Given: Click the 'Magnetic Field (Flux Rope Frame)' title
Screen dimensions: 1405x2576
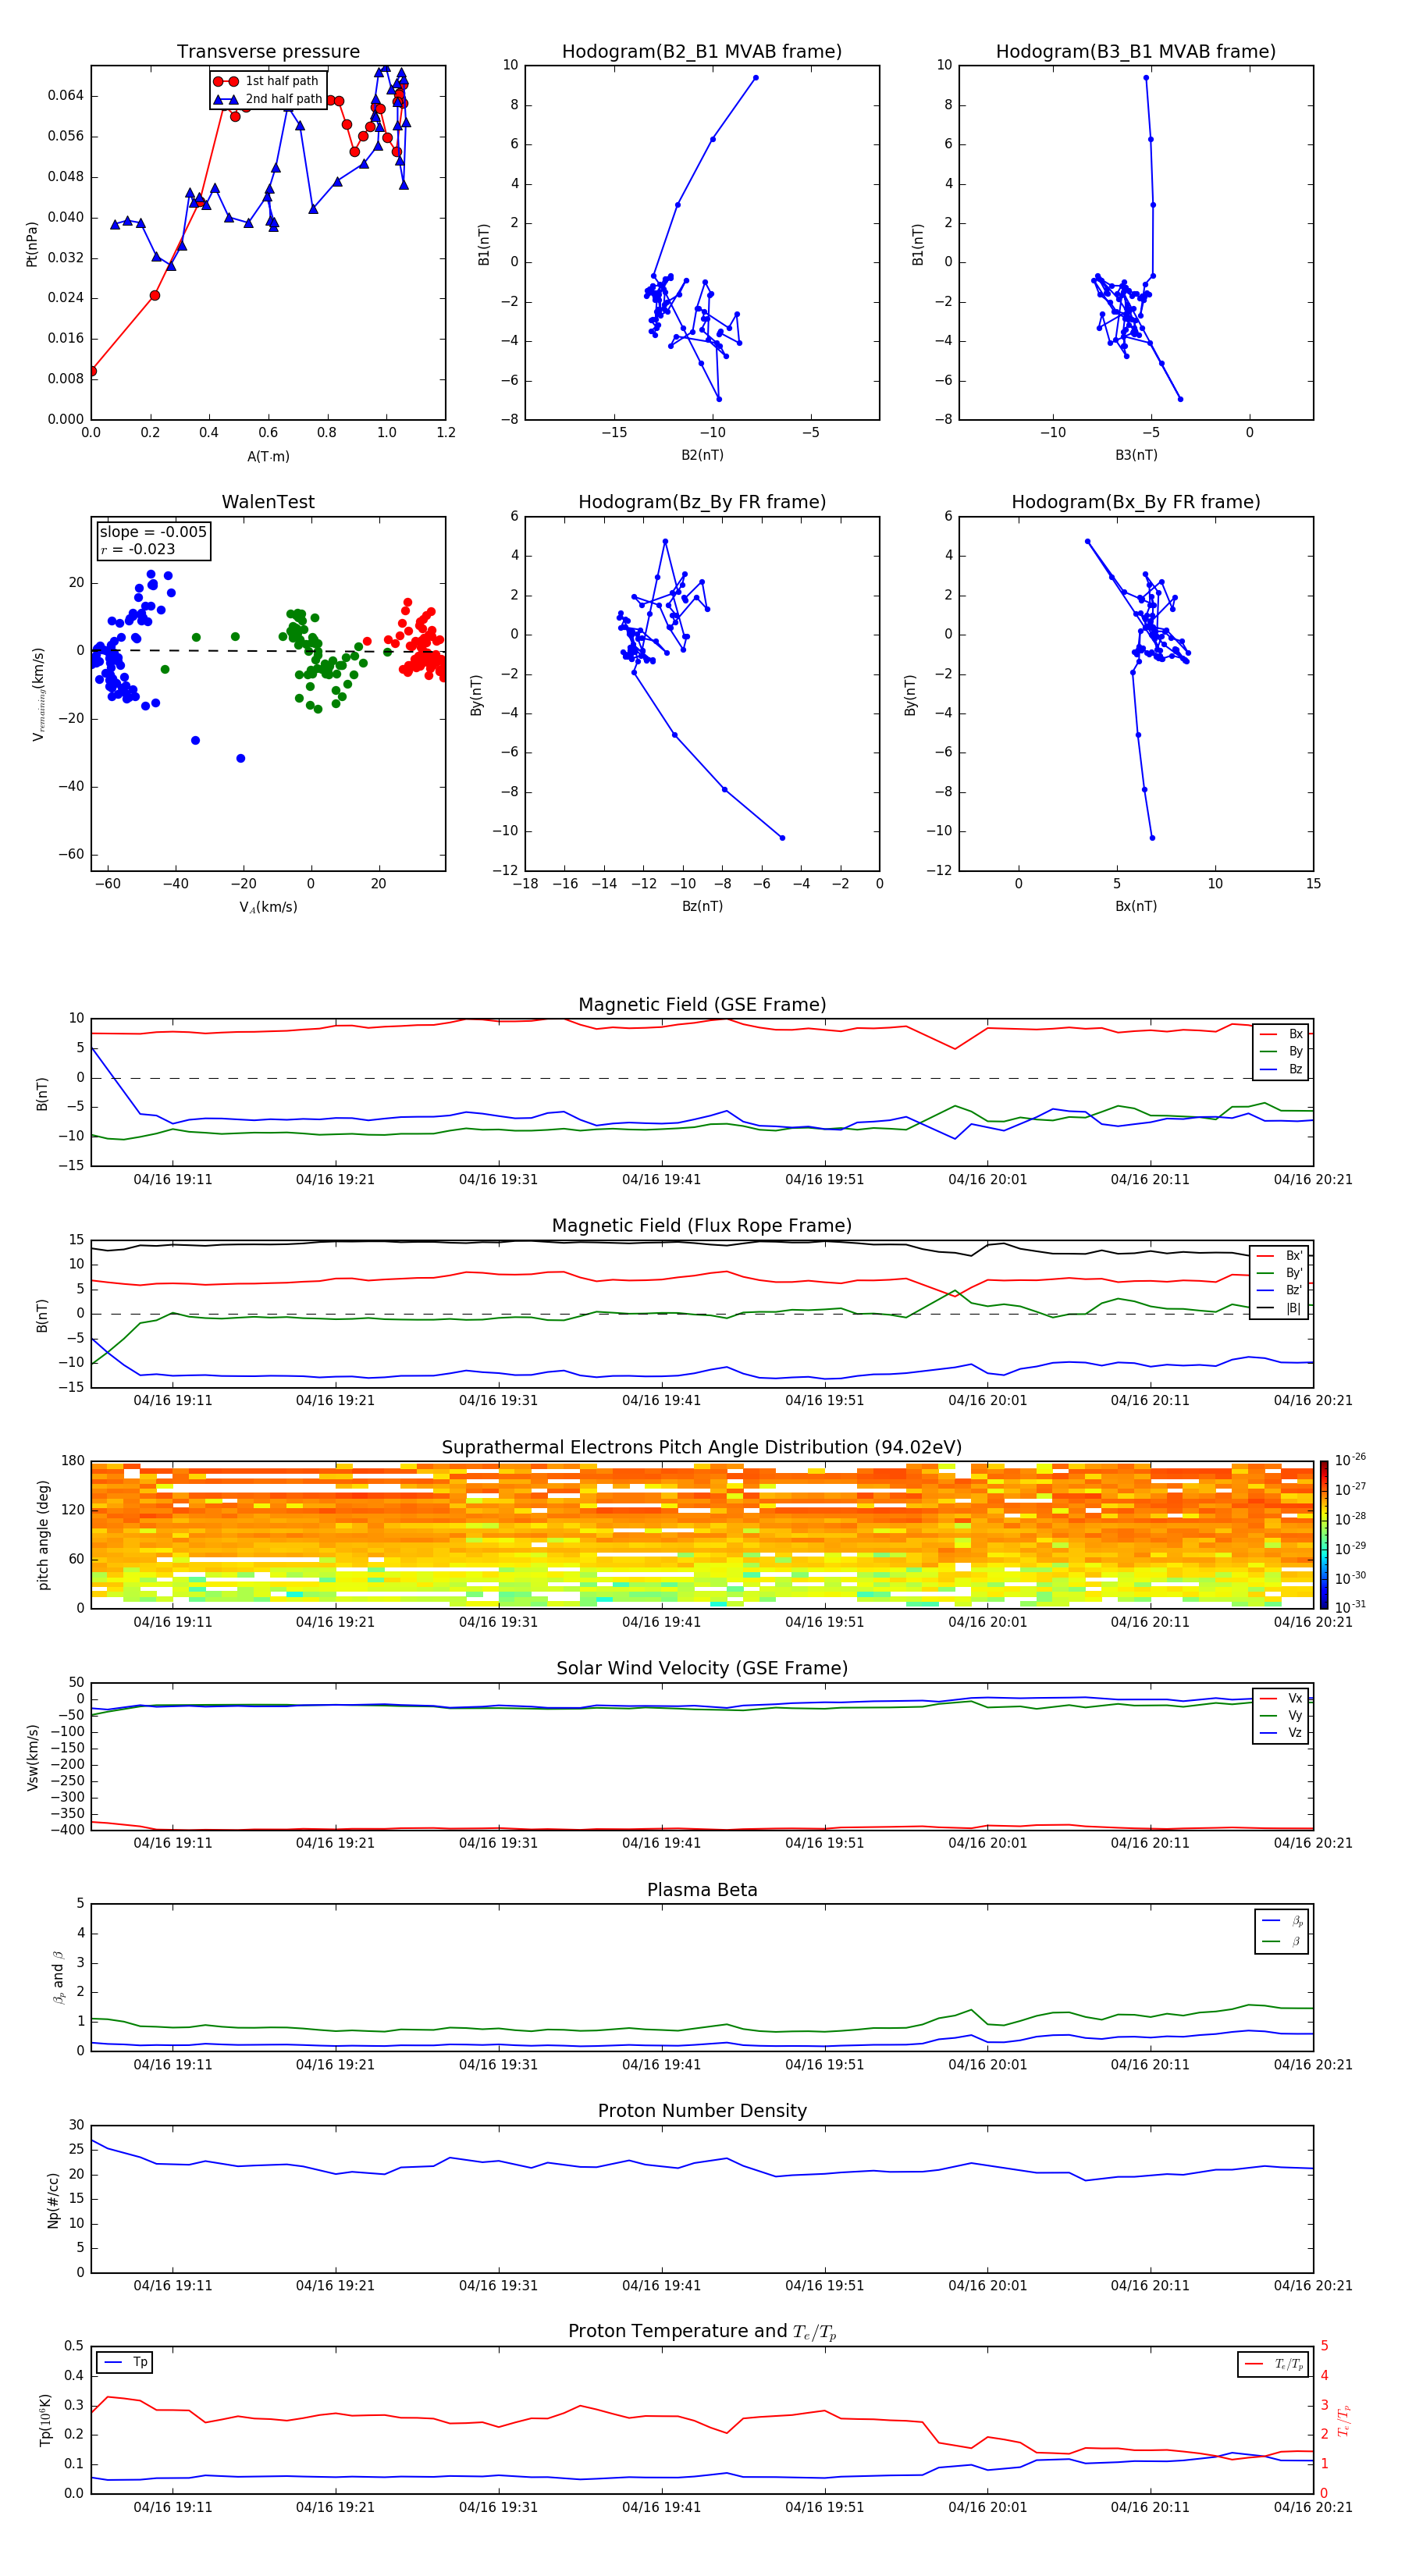Looking at the screenshot, I should [702, 1225].
